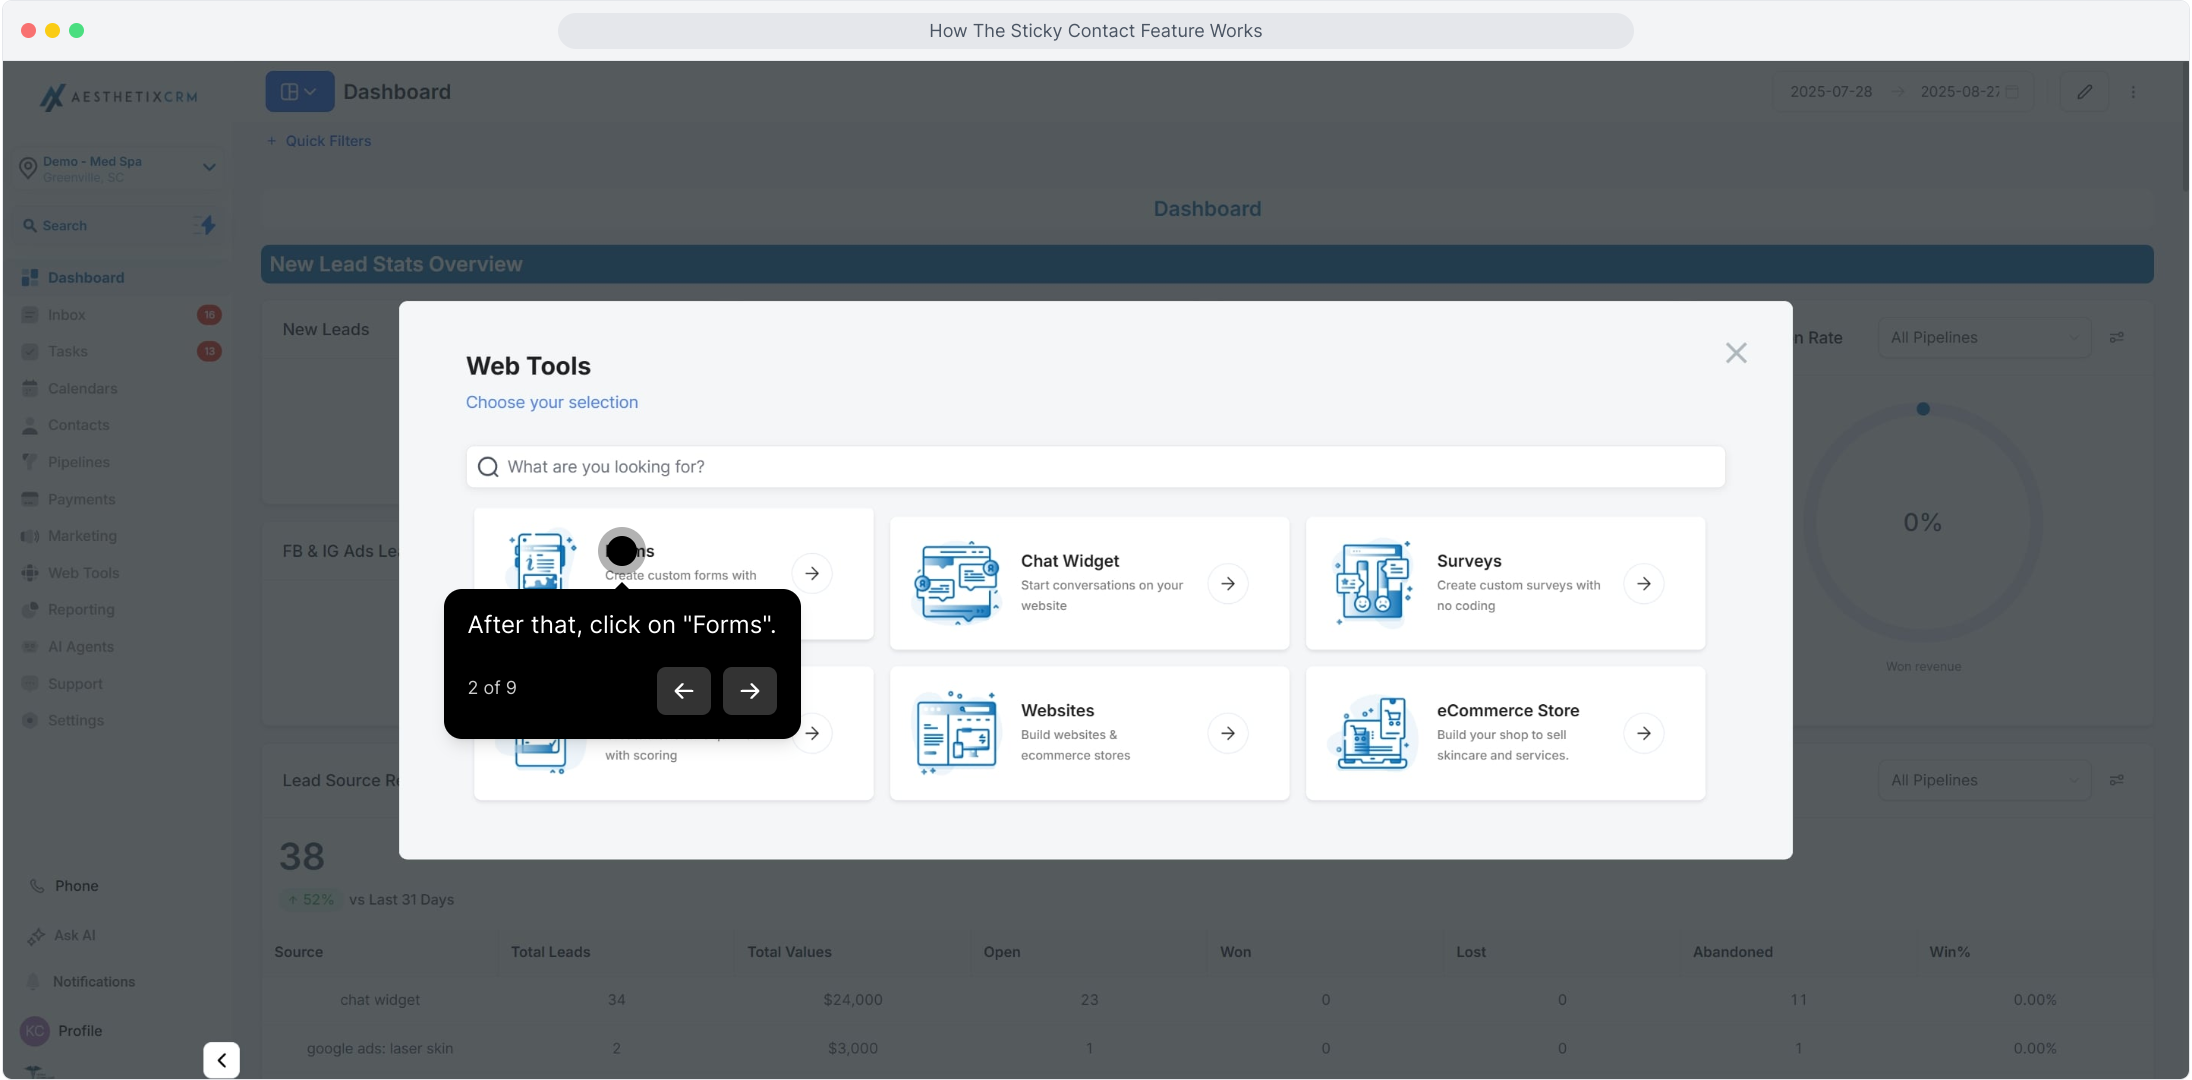Viewport: 2192px width, 1080px height.
Task: Click the date range calendar icon
Action: (x=2012, y=92)
